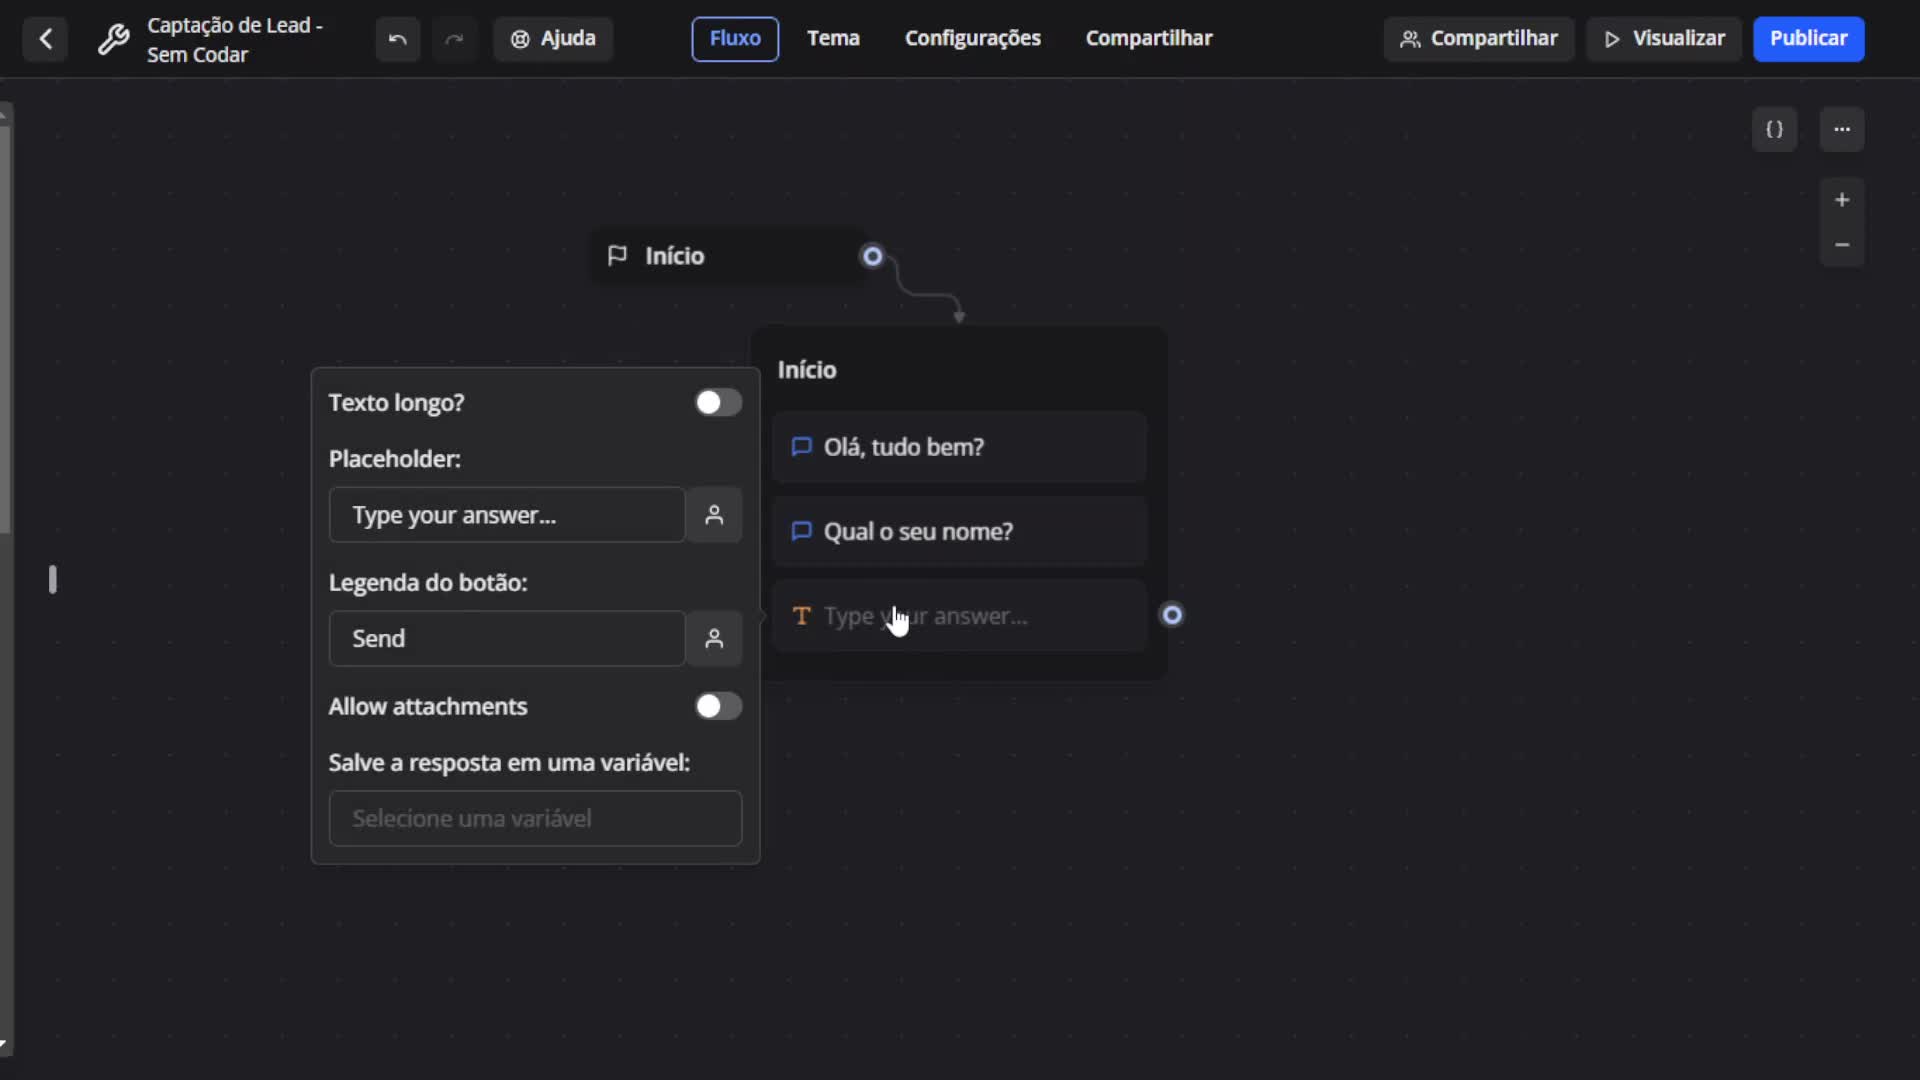Select the 'Qual o seu nome?' bubble

[x=958, y=531]
